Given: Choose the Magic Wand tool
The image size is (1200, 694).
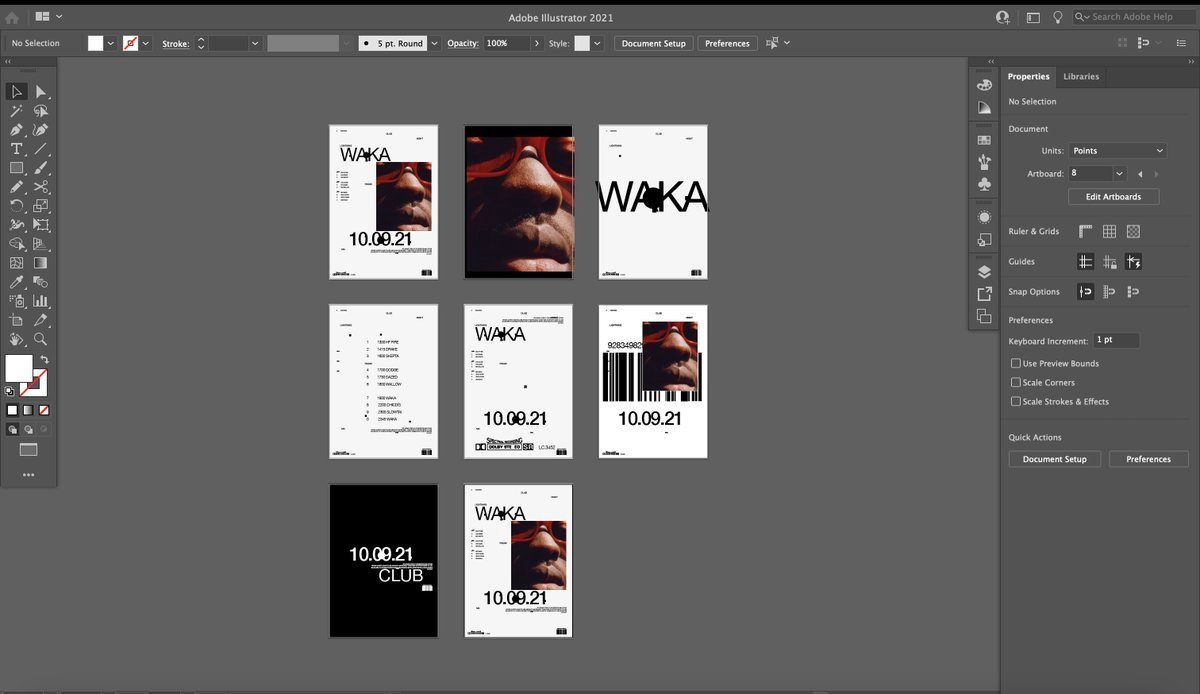Looking at the screenshot, I should tap(17, 111).
